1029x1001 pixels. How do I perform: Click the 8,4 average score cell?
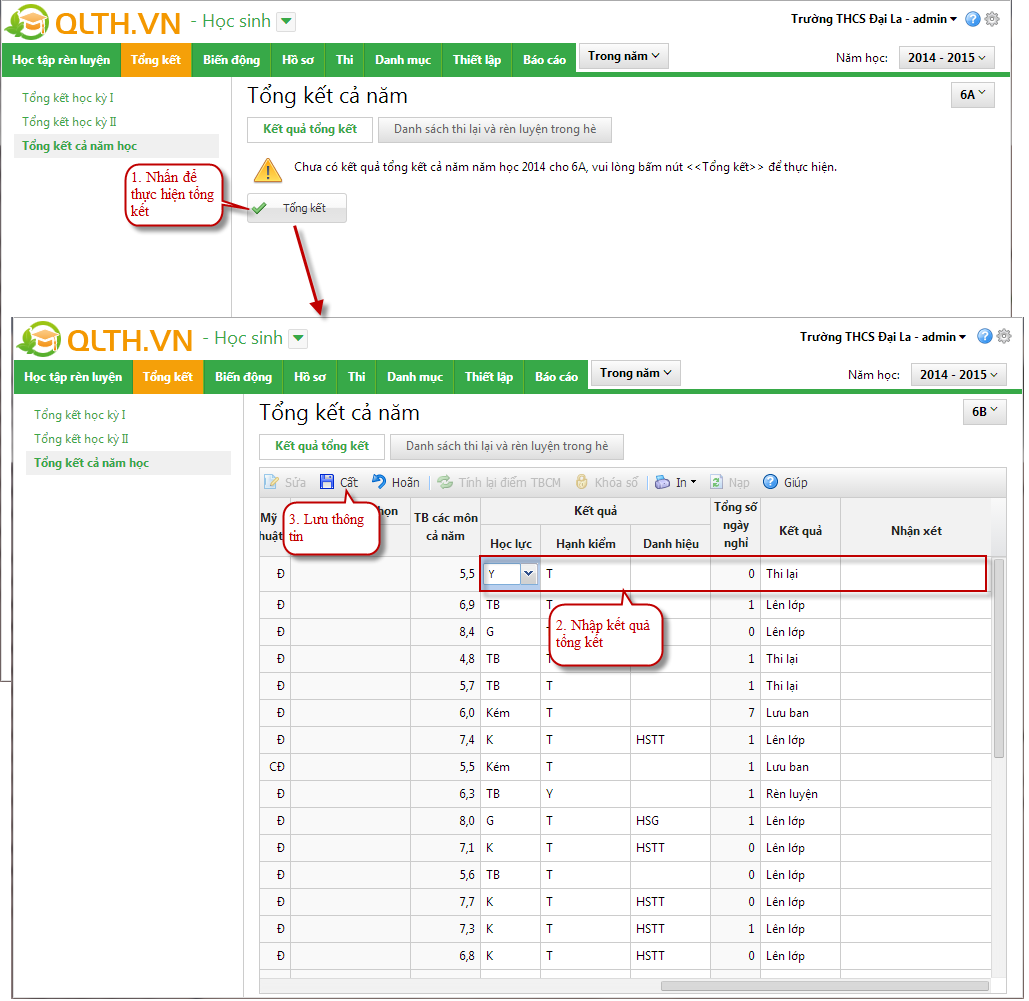pos(446,631)
